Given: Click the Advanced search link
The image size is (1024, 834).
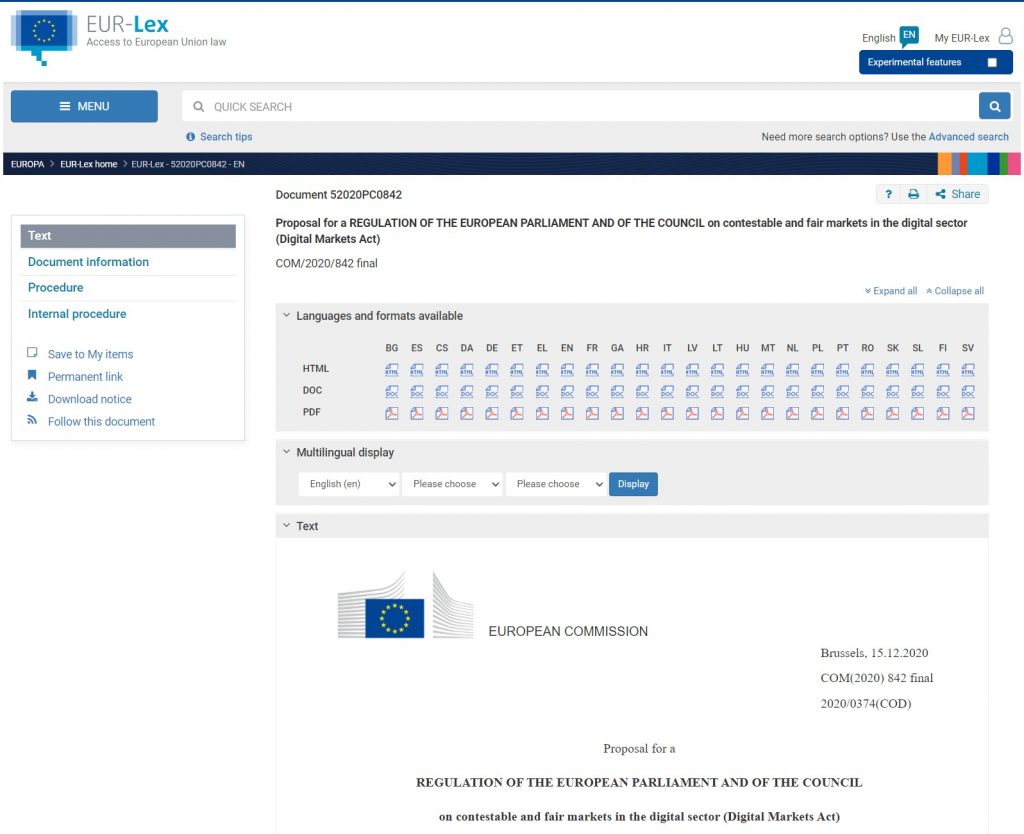Looking at the screenshot, I should click(x=968, y=137).
